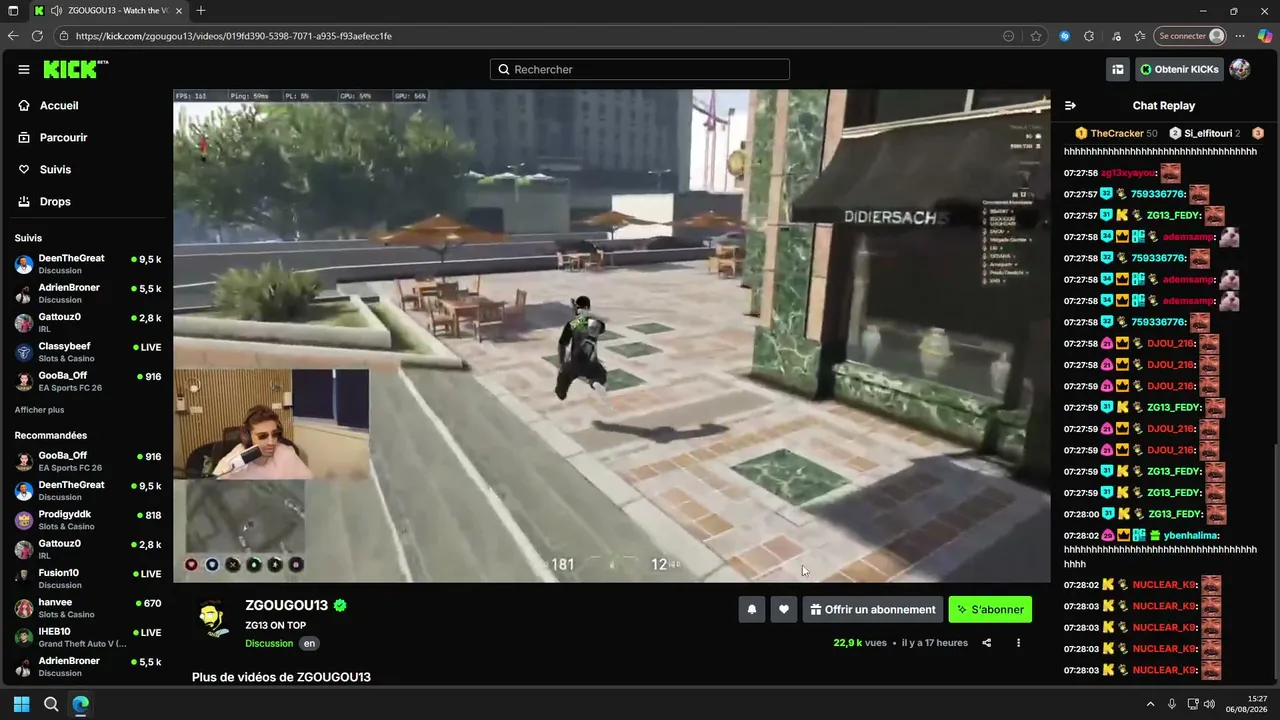Click the green S'abonner button
This screenshot has width=1280, height=720.
(990, 609)
